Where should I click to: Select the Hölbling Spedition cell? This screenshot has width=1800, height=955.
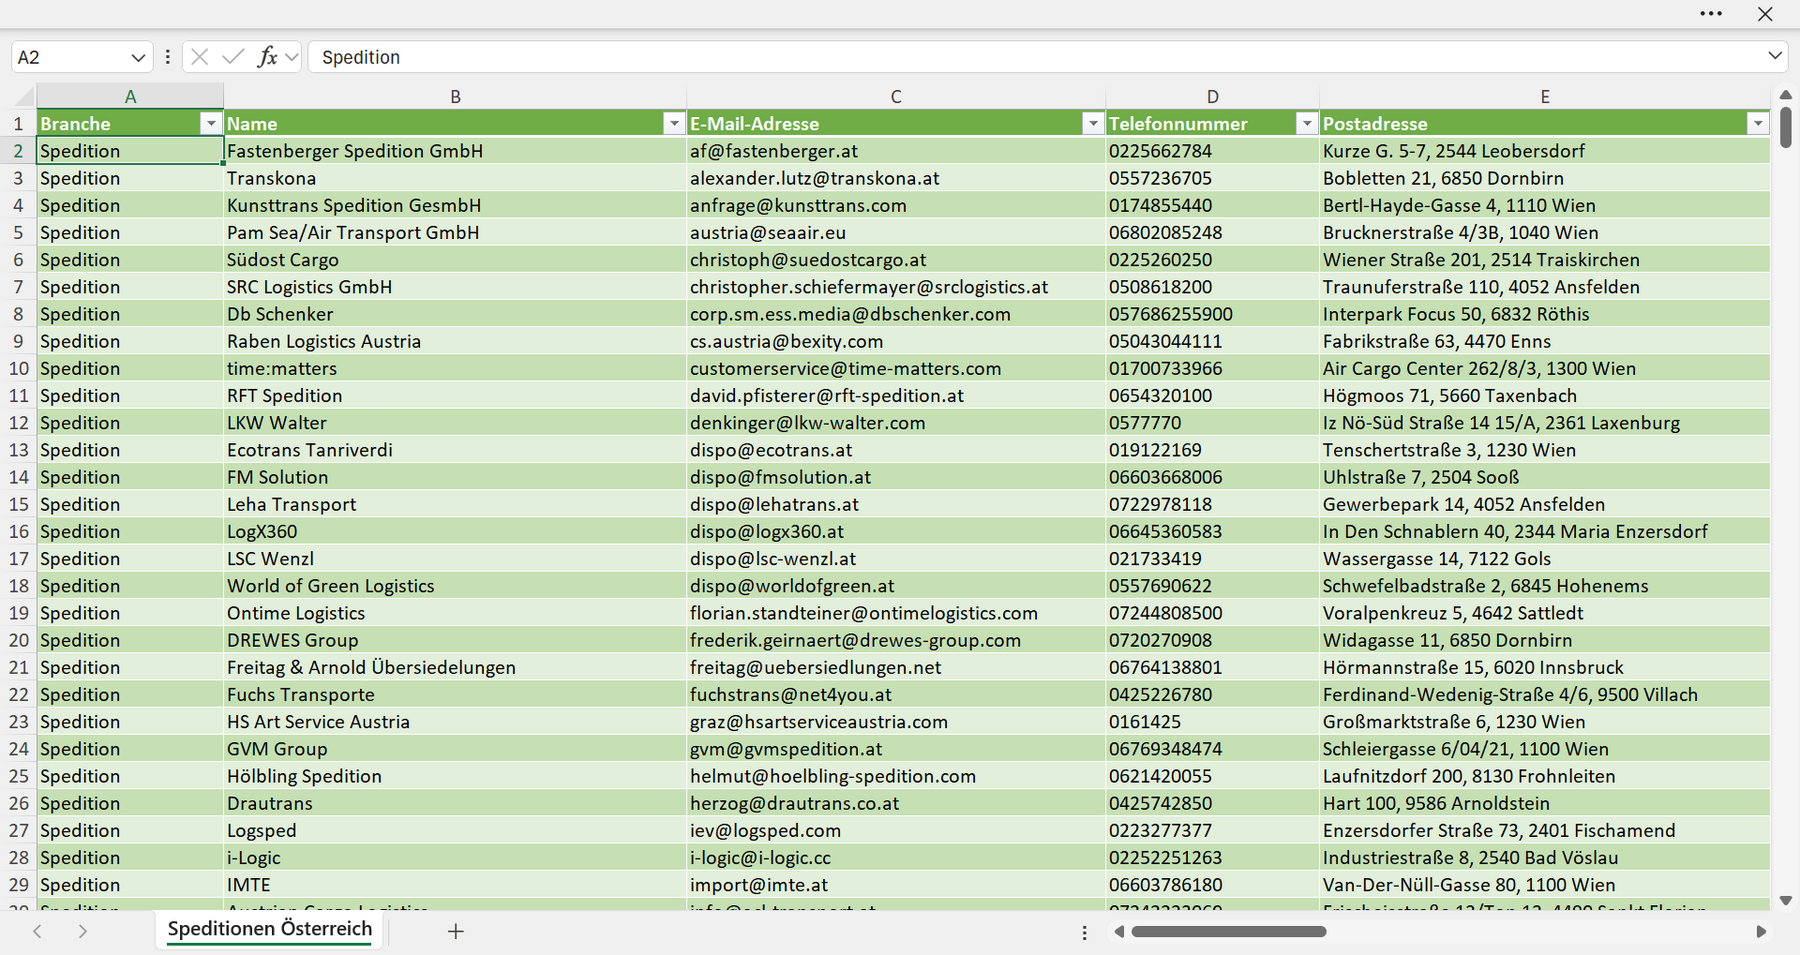coord(455,776)
